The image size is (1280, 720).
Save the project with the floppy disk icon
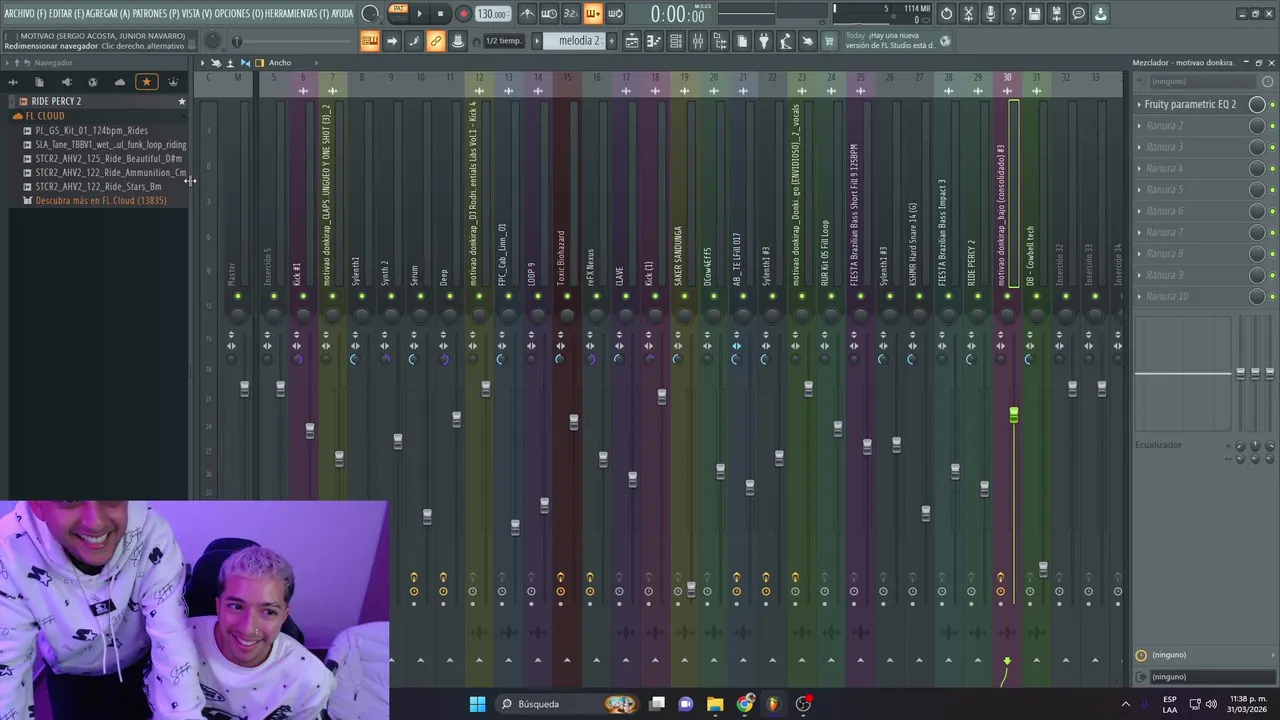(x=1034, y=14)
